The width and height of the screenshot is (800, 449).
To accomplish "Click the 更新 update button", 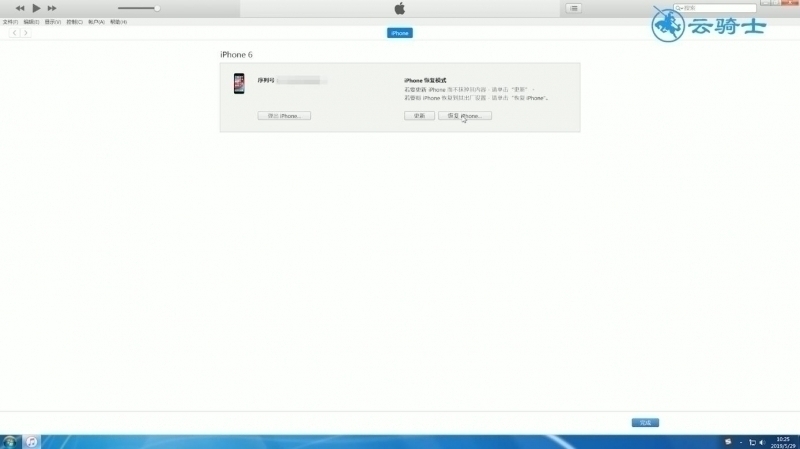I will pos(419,116).
